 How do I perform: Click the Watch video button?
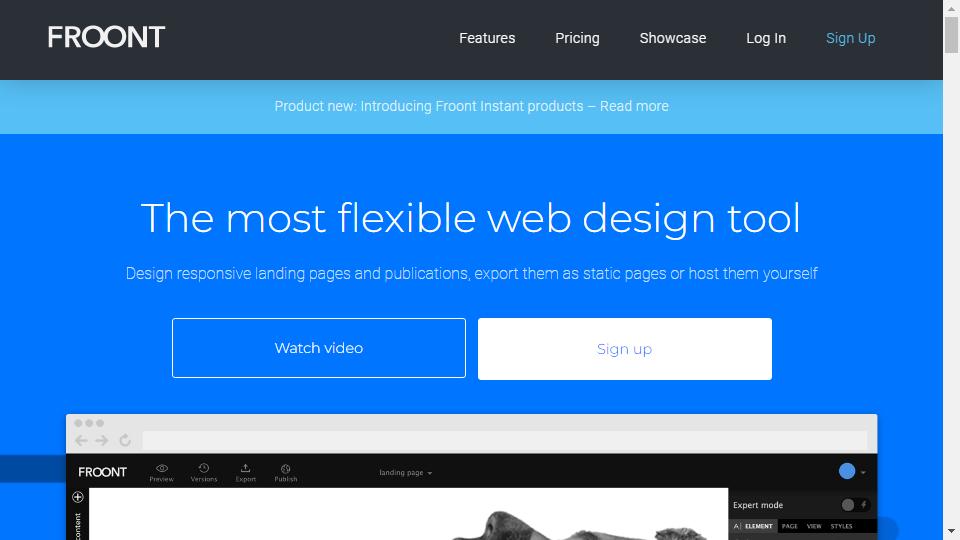[319, 348]
